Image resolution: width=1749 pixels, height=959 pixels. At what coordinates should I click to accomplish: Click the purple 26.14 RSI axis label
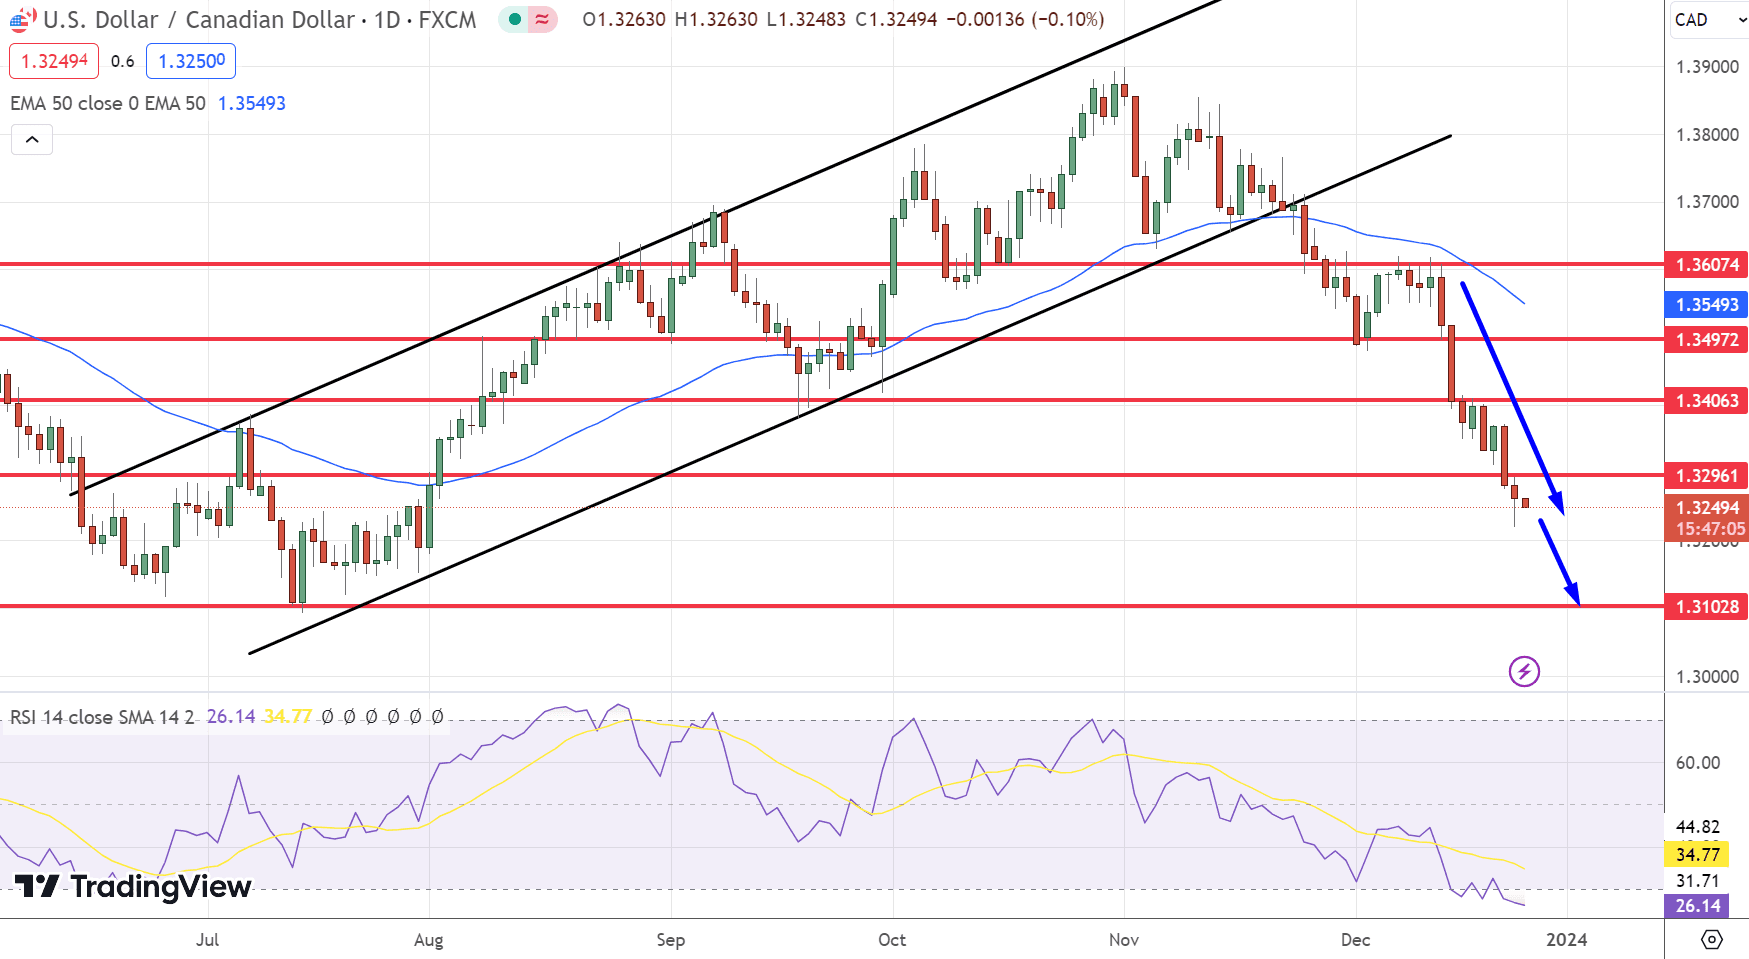pyautogui.click(x=1697, y=906)
